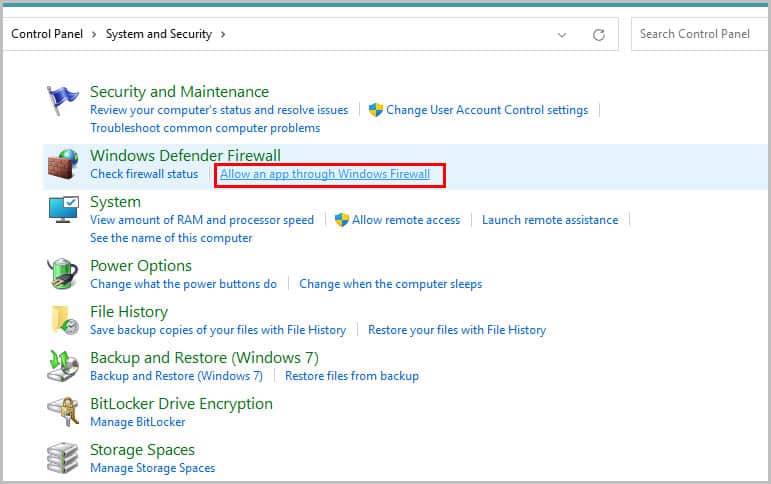
Task: Expand the chevron after System and Security
Action: 223,34
